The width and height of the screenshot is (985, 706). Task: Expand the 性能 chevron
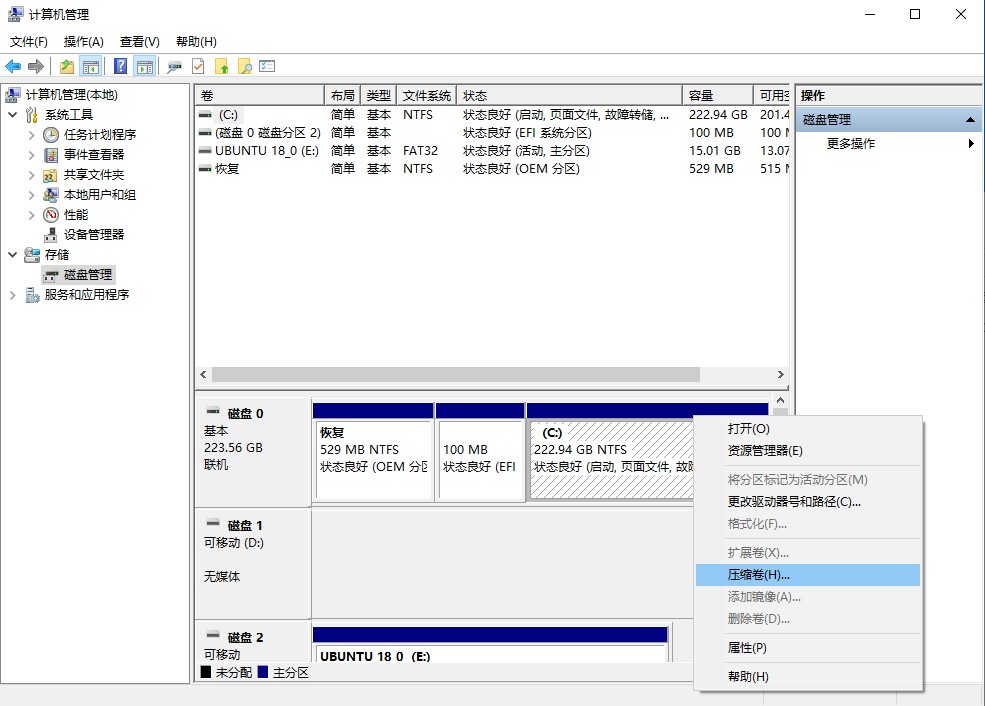click(x=31, y=215)
